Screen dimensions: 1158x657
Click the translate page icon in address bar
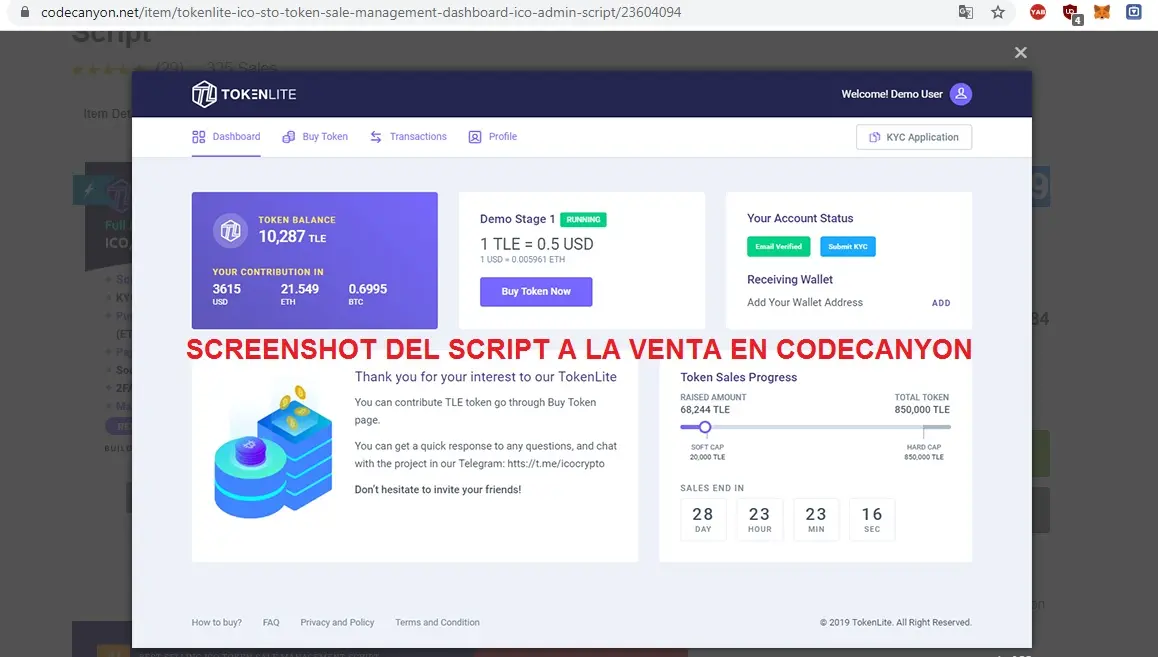click(x=965, y=12)
